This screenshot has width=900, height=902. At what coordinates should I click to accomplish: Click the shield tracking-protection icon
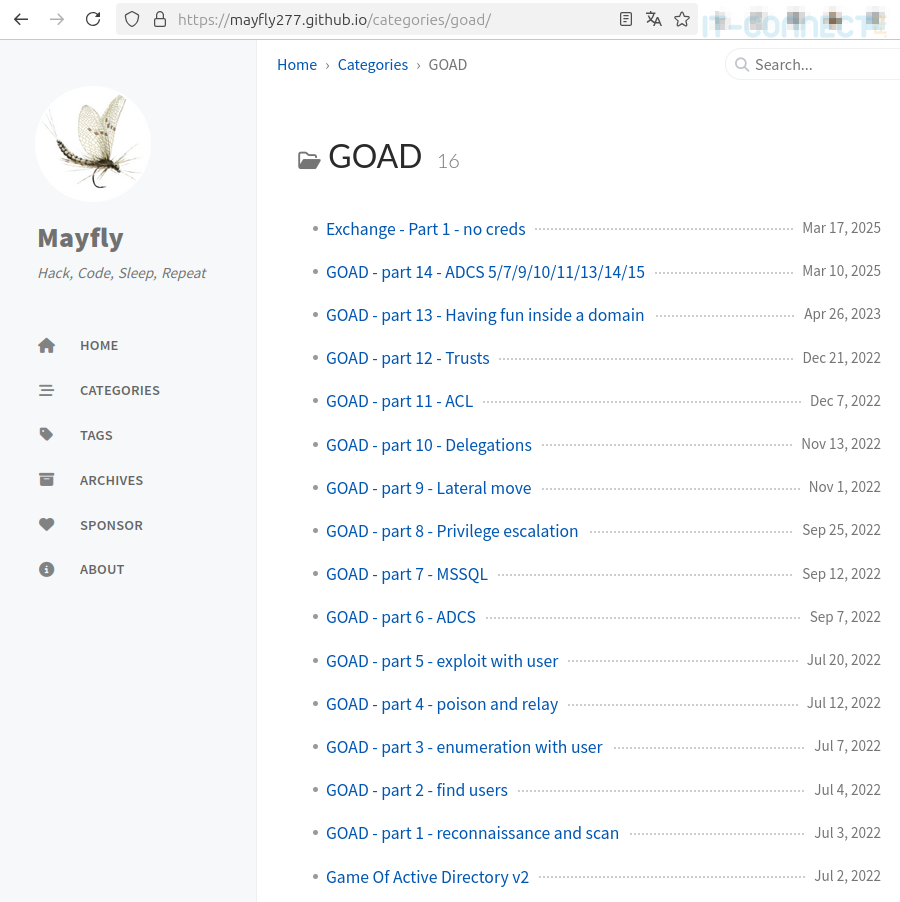coord(131,18)
